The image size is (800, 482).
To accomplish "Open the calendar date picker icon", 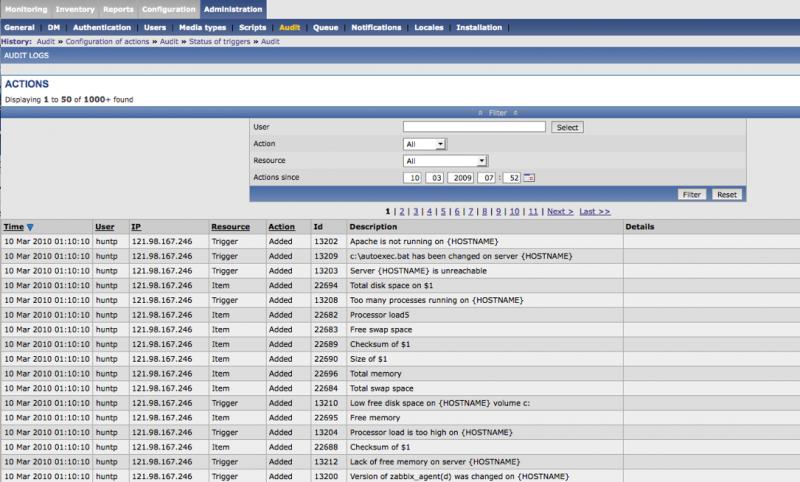I will pyautogui.click(x=530, y=177).
